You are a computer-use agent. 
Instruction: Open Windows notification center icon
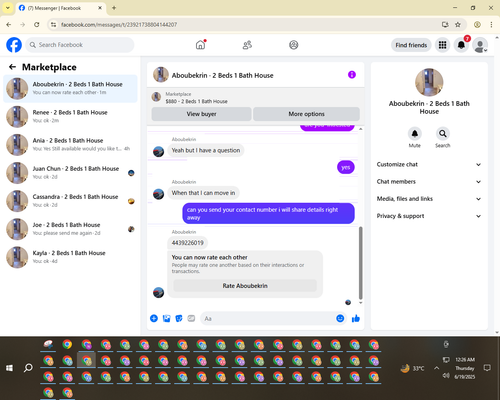tap(487, 368)
